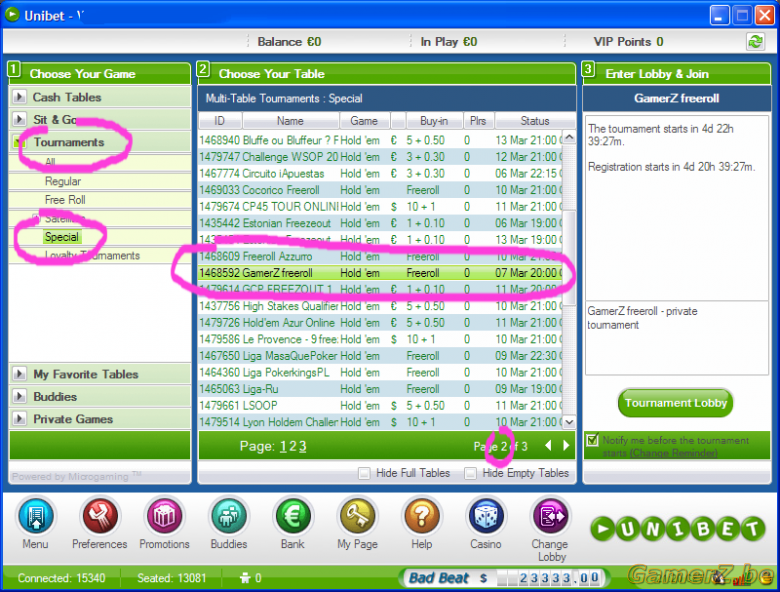Viewport: 780px width, 592px height.
Task: Refresh balance with the green refresh icon
Action: click(x=756, y=42)
